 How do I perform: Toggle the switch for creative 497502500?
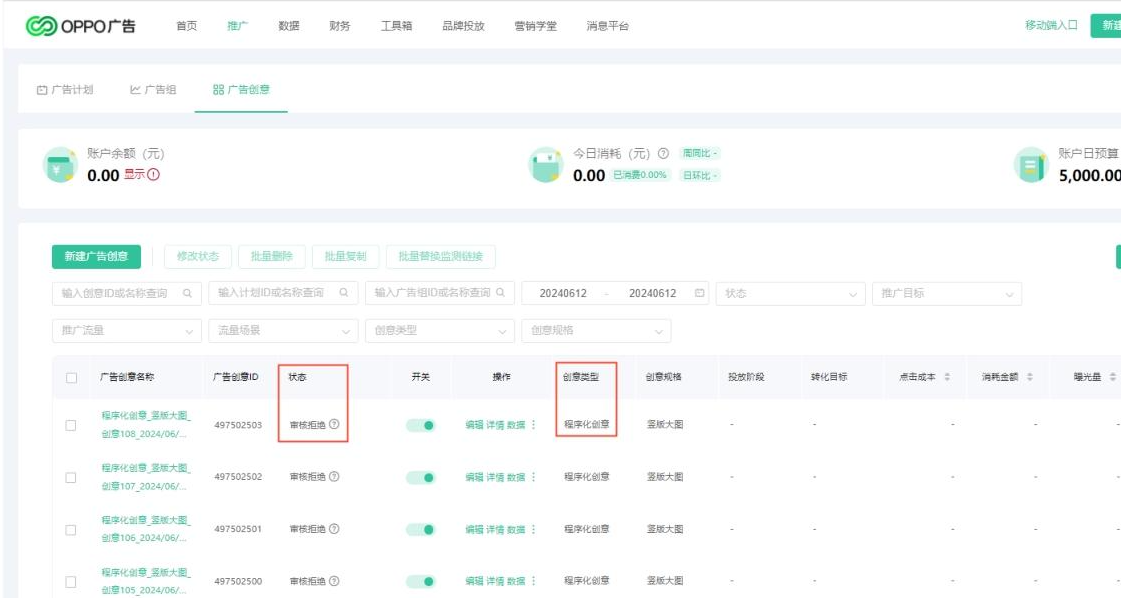coord(420,582)
